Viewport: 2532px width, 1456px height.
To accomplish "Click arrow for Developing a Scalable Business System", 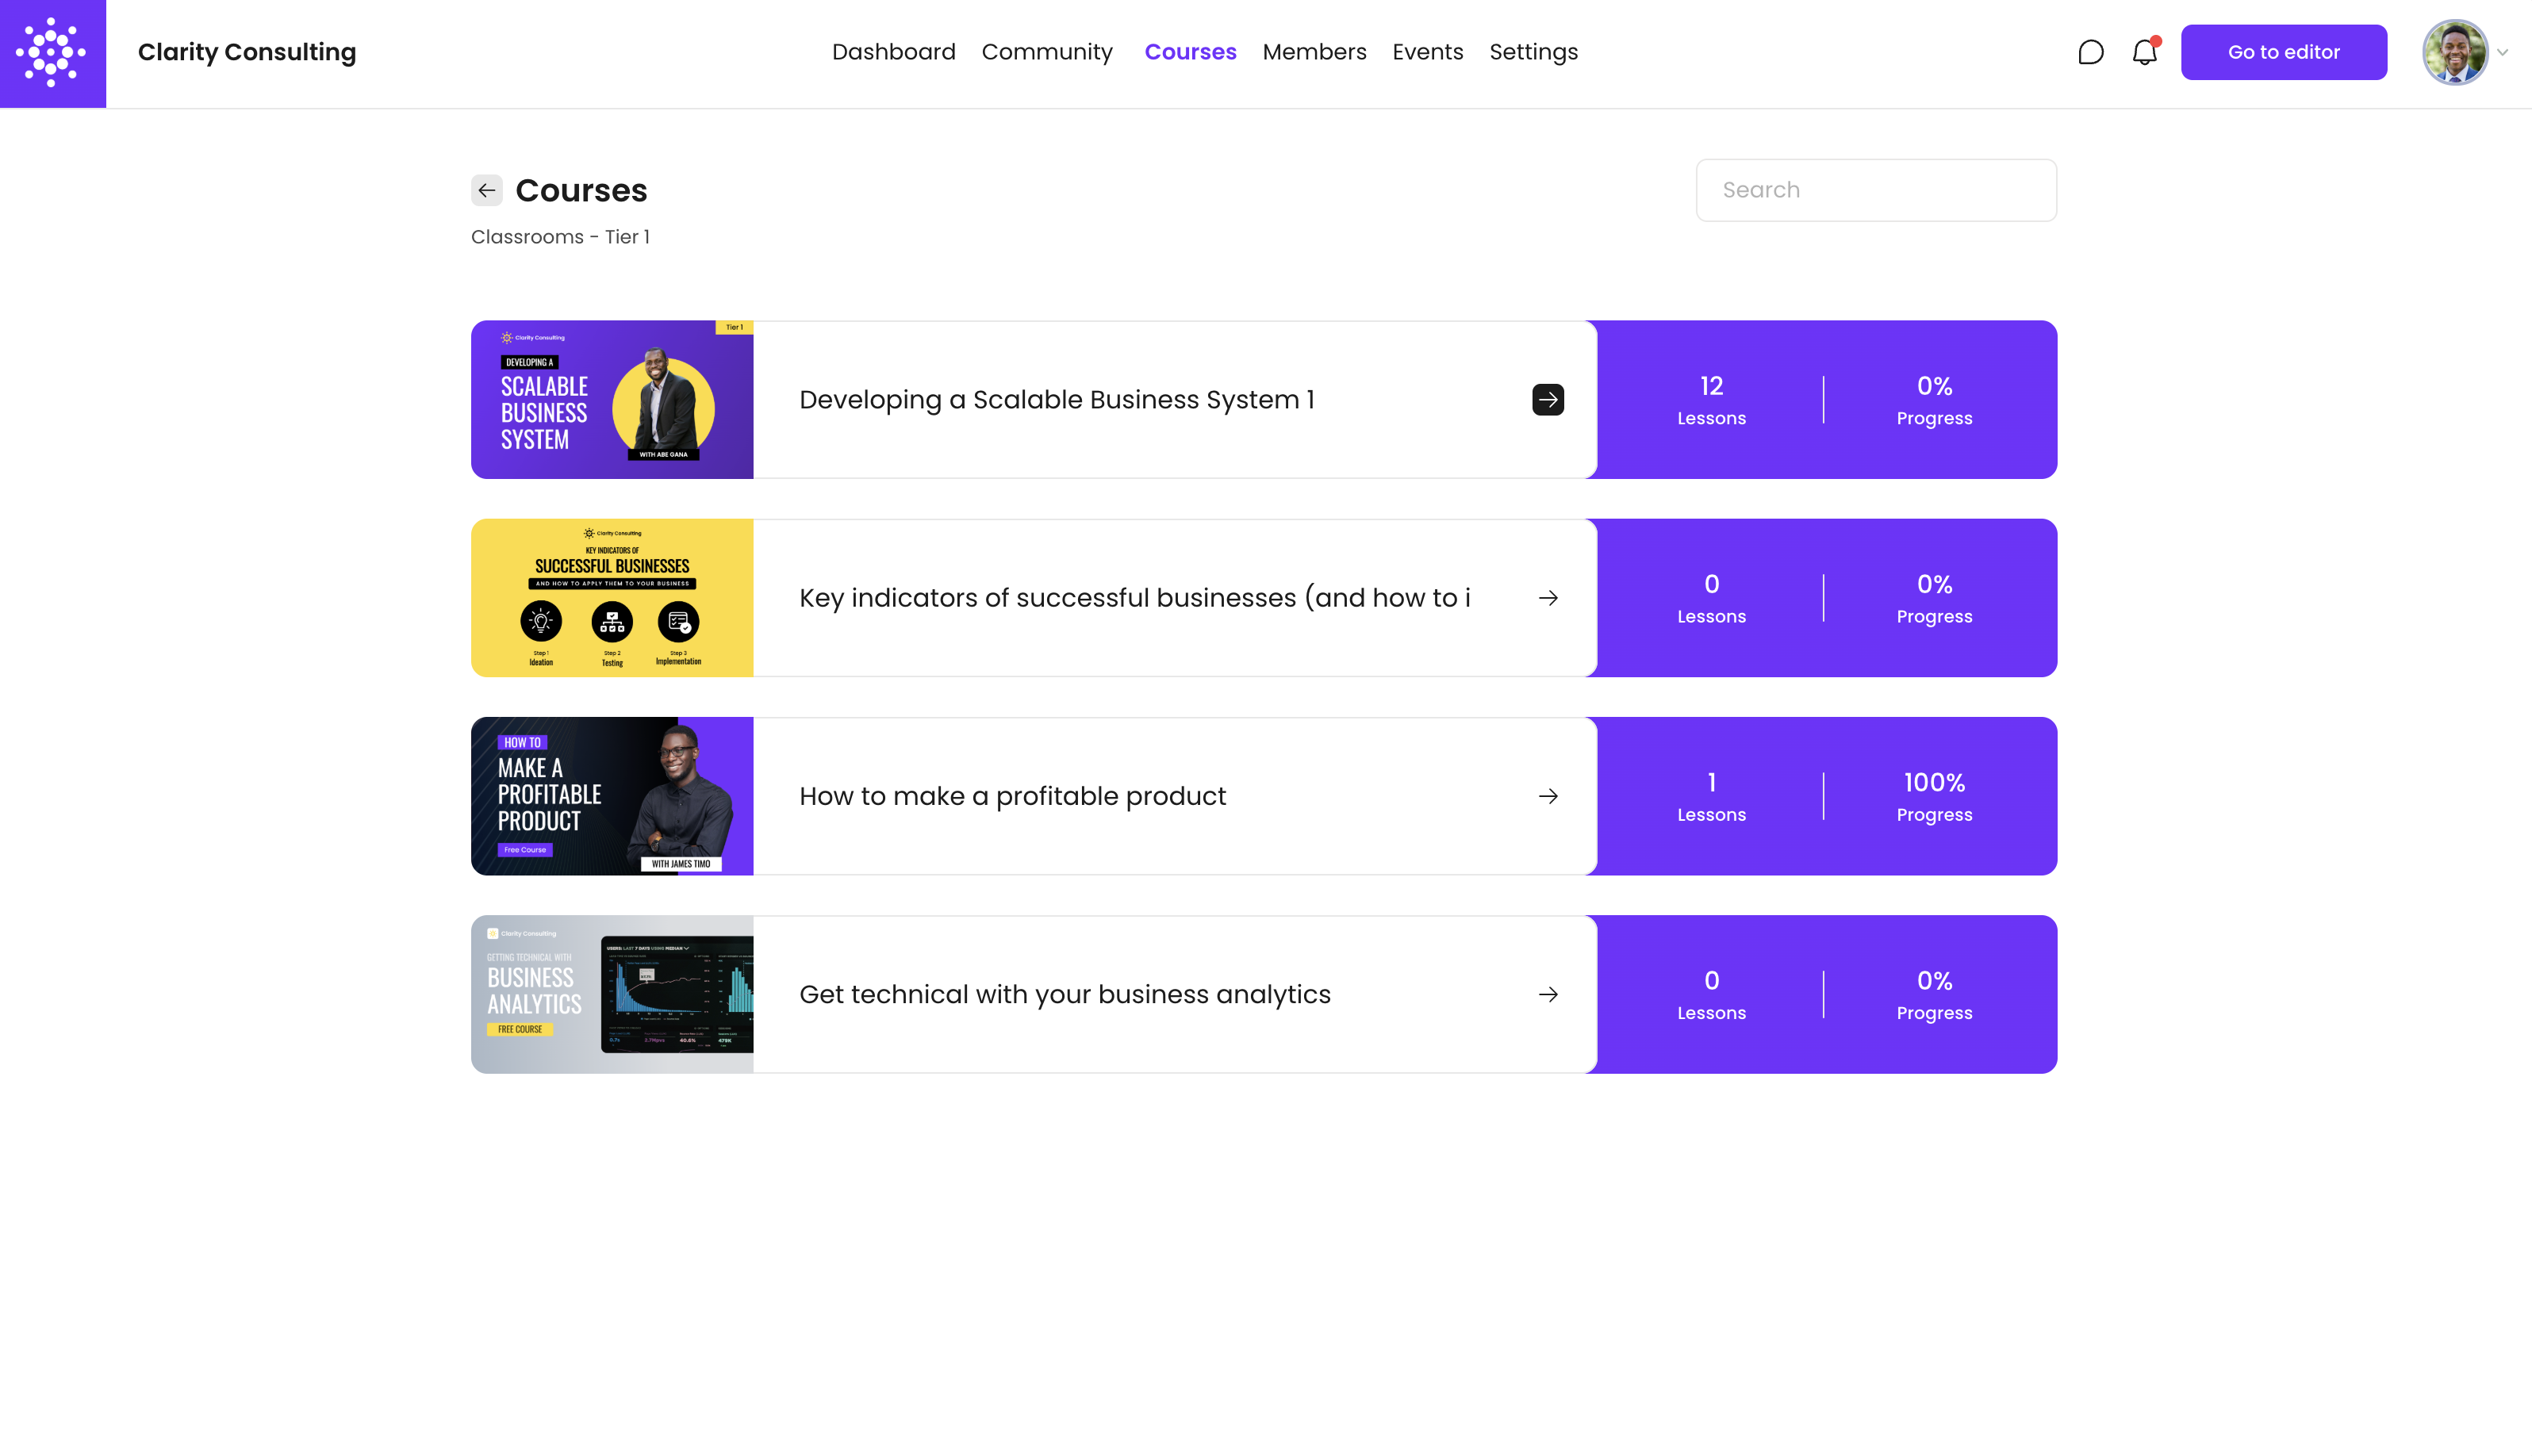I will click(x=1547, y=400).
